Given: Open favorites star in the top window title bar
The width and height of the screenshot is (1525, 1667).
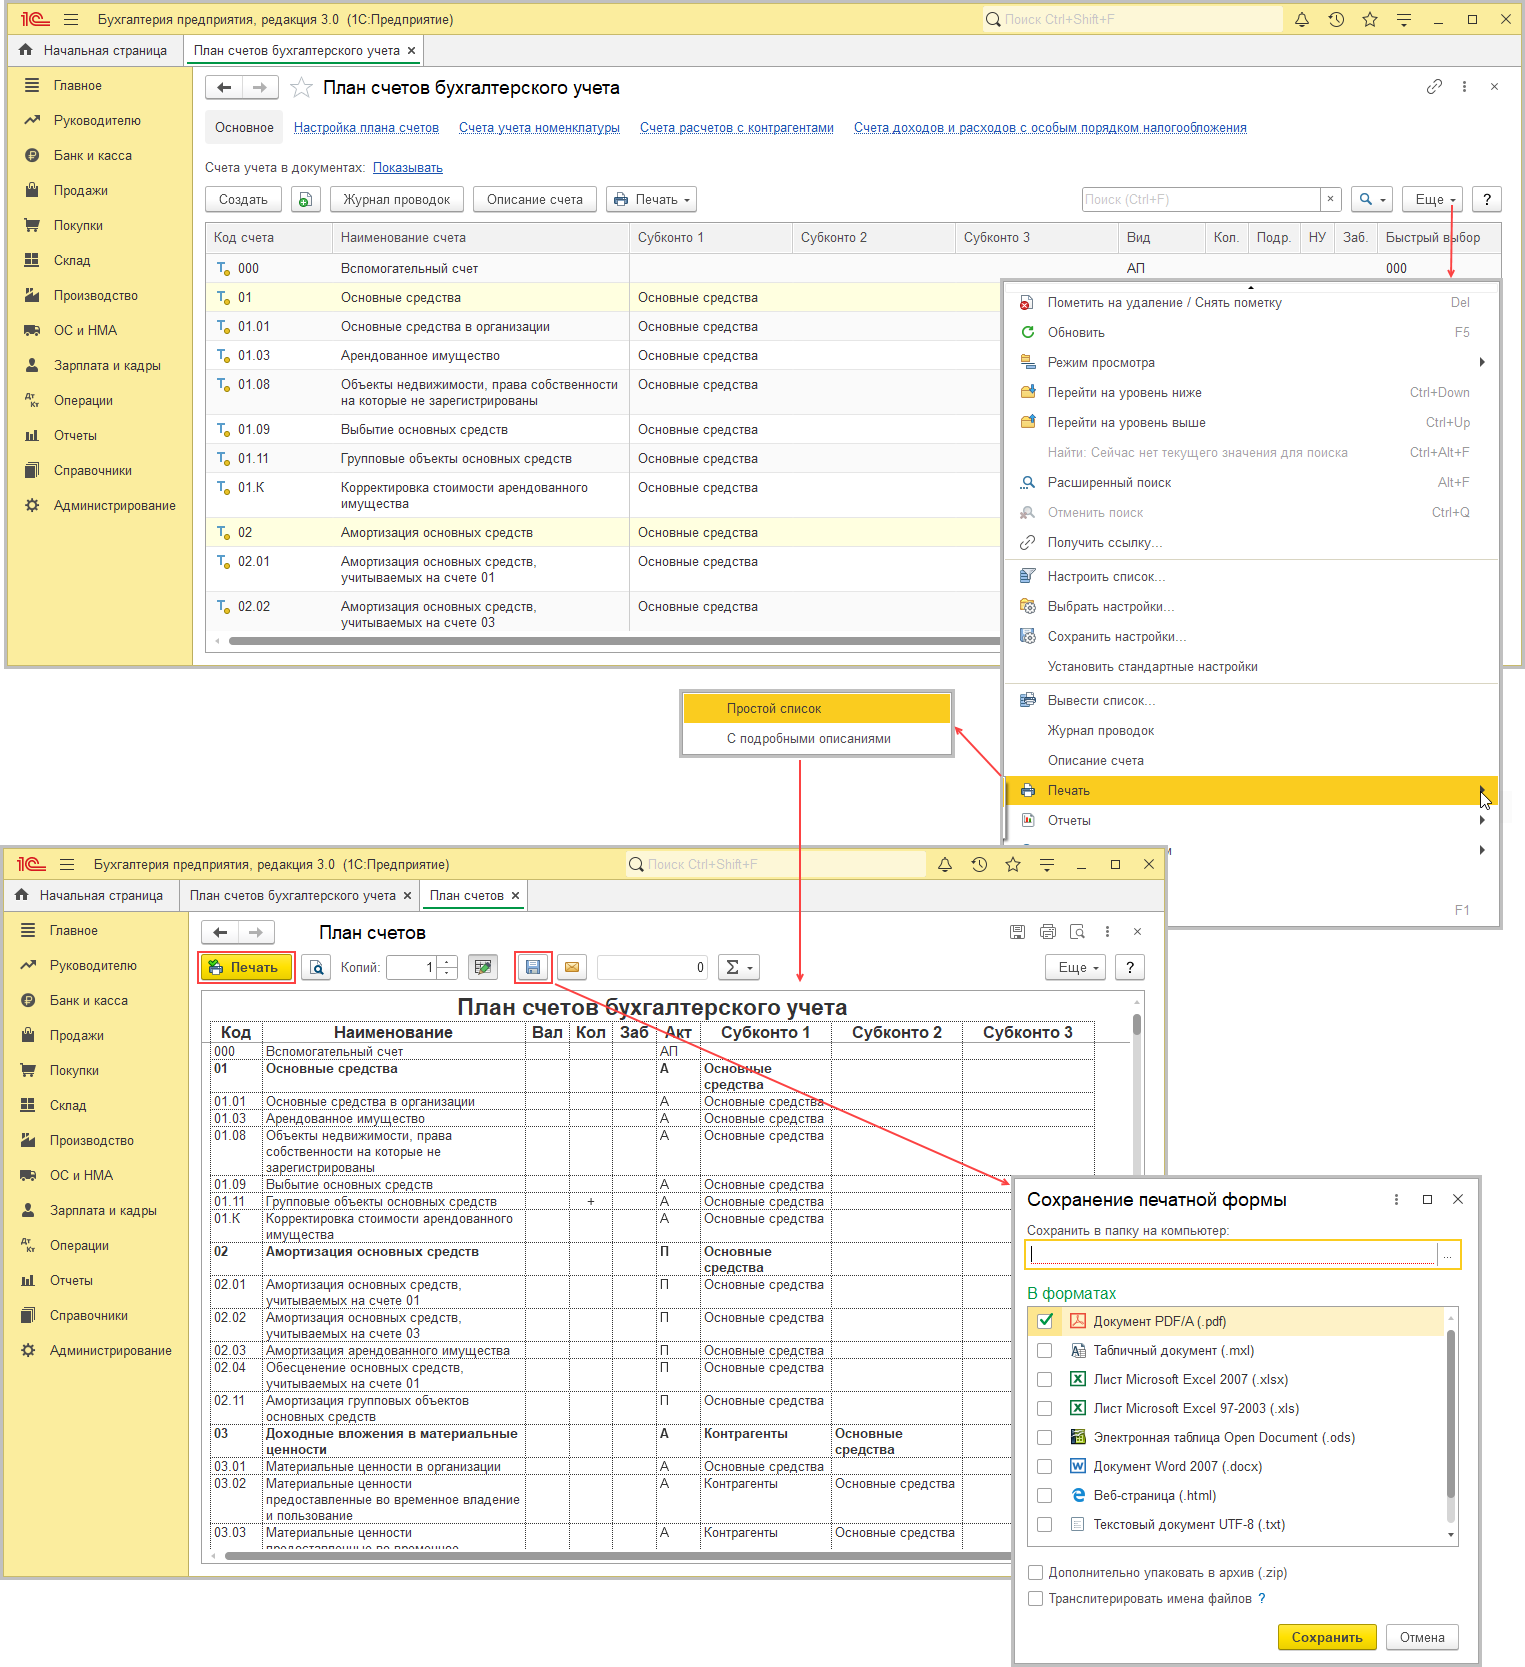Looking at the screenshot, I should (1370, 19).
